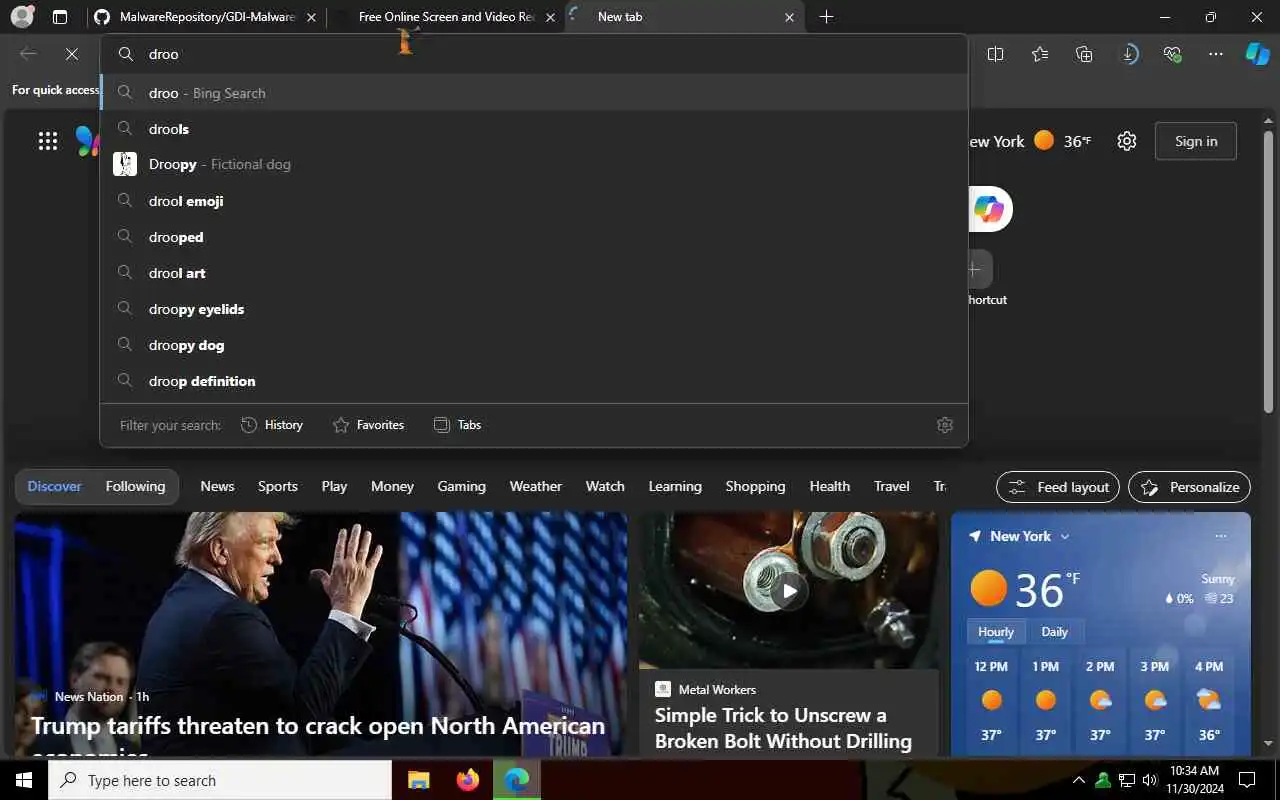
Task: Select 'drool art' suggestion
Action: point(534,273)
